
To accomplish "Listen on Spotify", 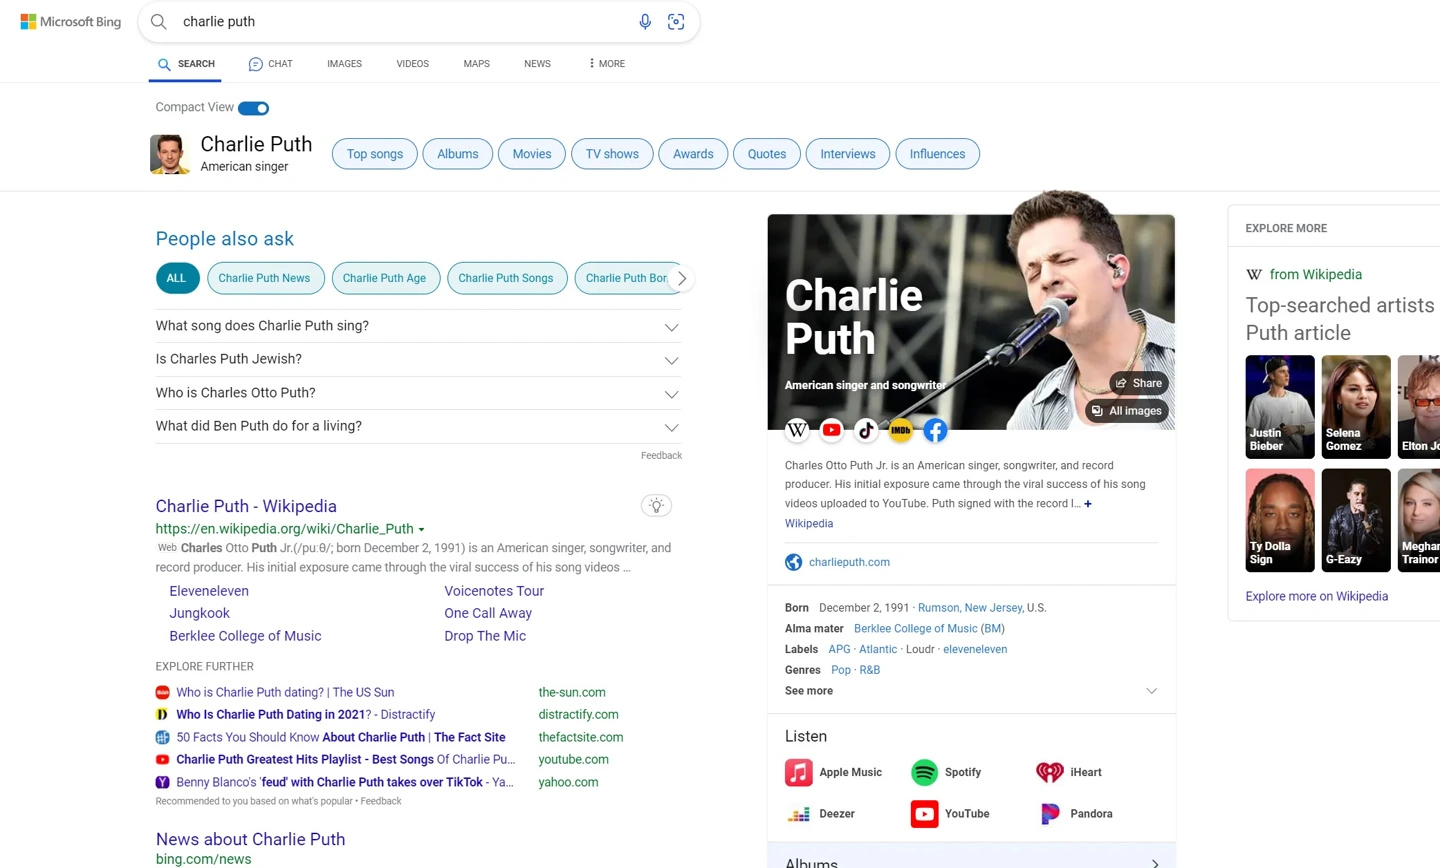I will click(946, 772).
